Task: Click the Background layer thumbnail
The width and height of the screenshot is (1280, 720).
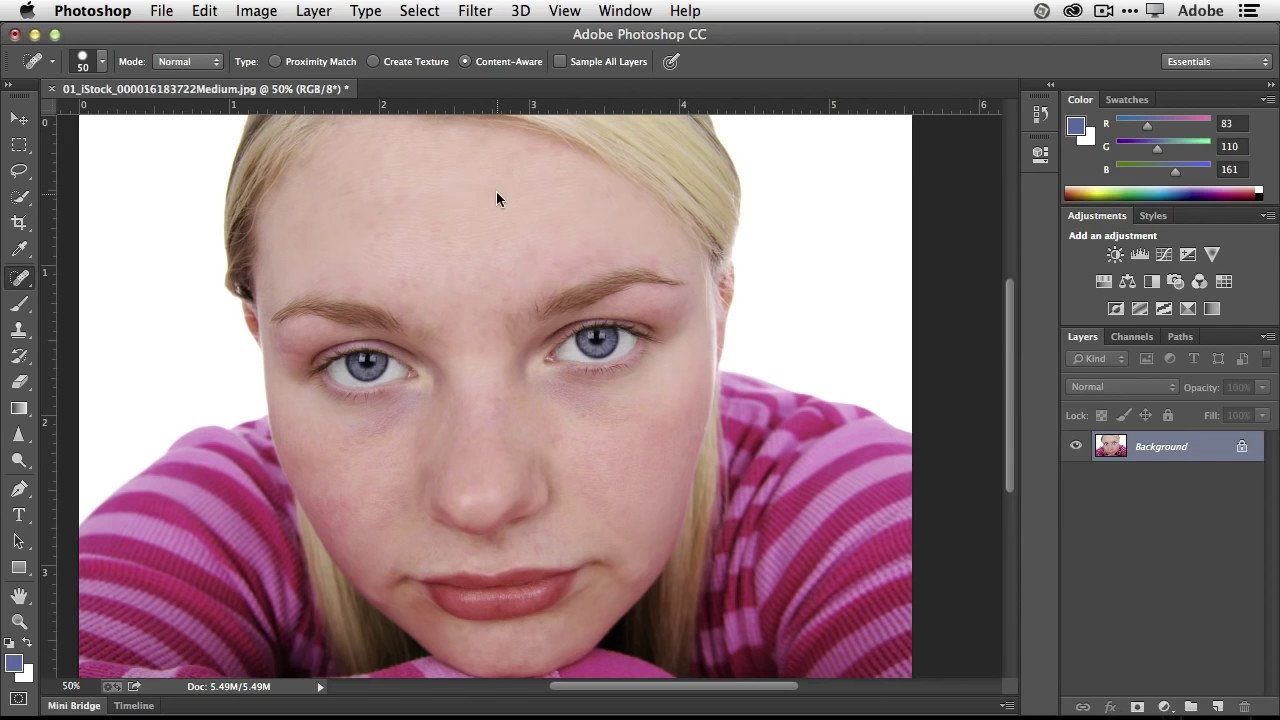Action: [1110, 447]
